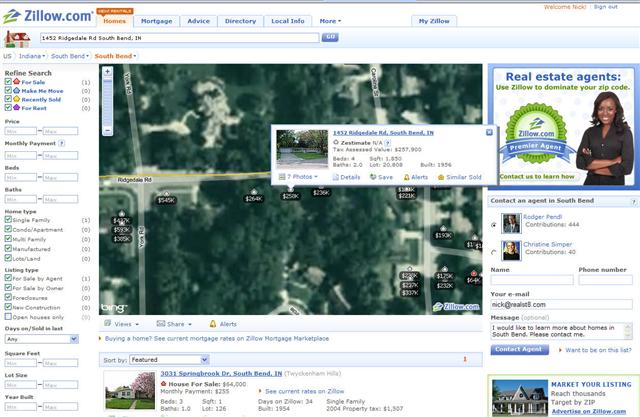
Task: View Similar Sold homes
Action: 460,177
